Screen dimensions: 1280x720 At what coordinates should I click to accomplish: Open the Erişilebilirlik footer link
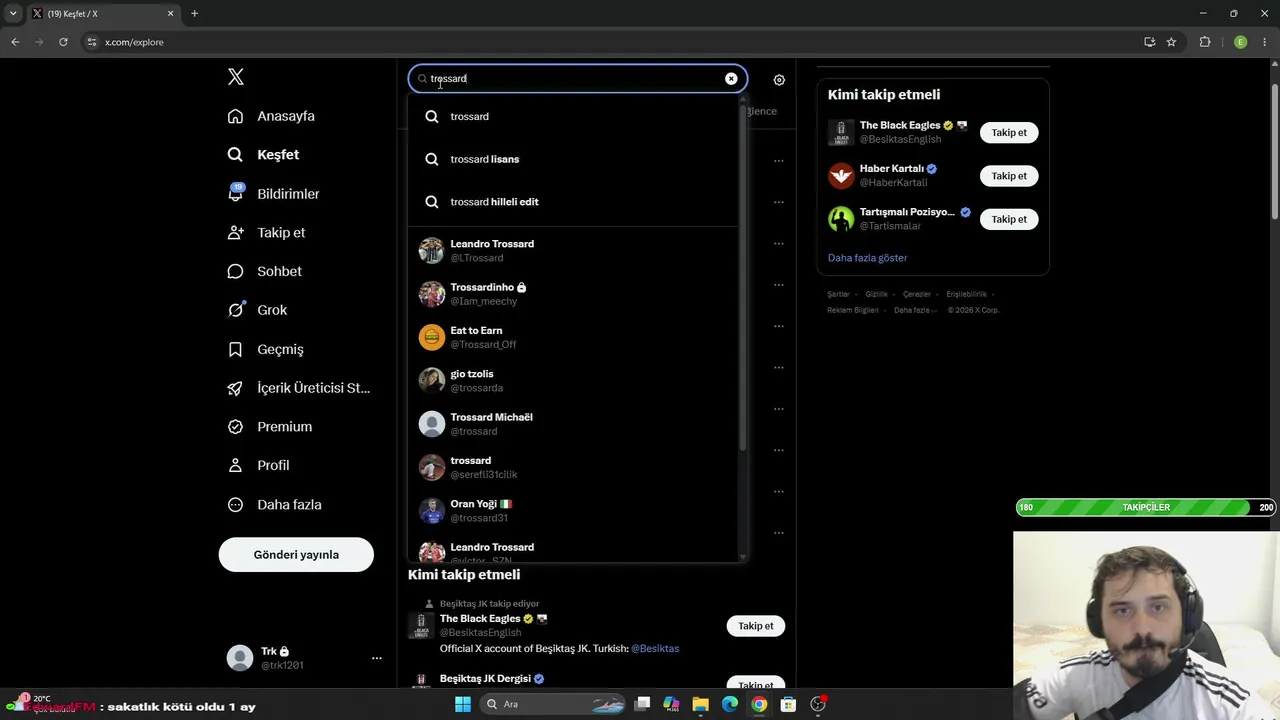point(966,294)
